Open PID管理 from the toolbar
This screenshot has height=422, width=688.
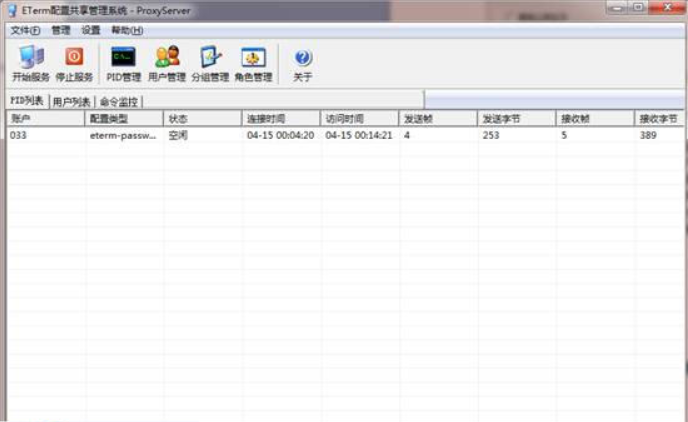click(x=123, y=64)
